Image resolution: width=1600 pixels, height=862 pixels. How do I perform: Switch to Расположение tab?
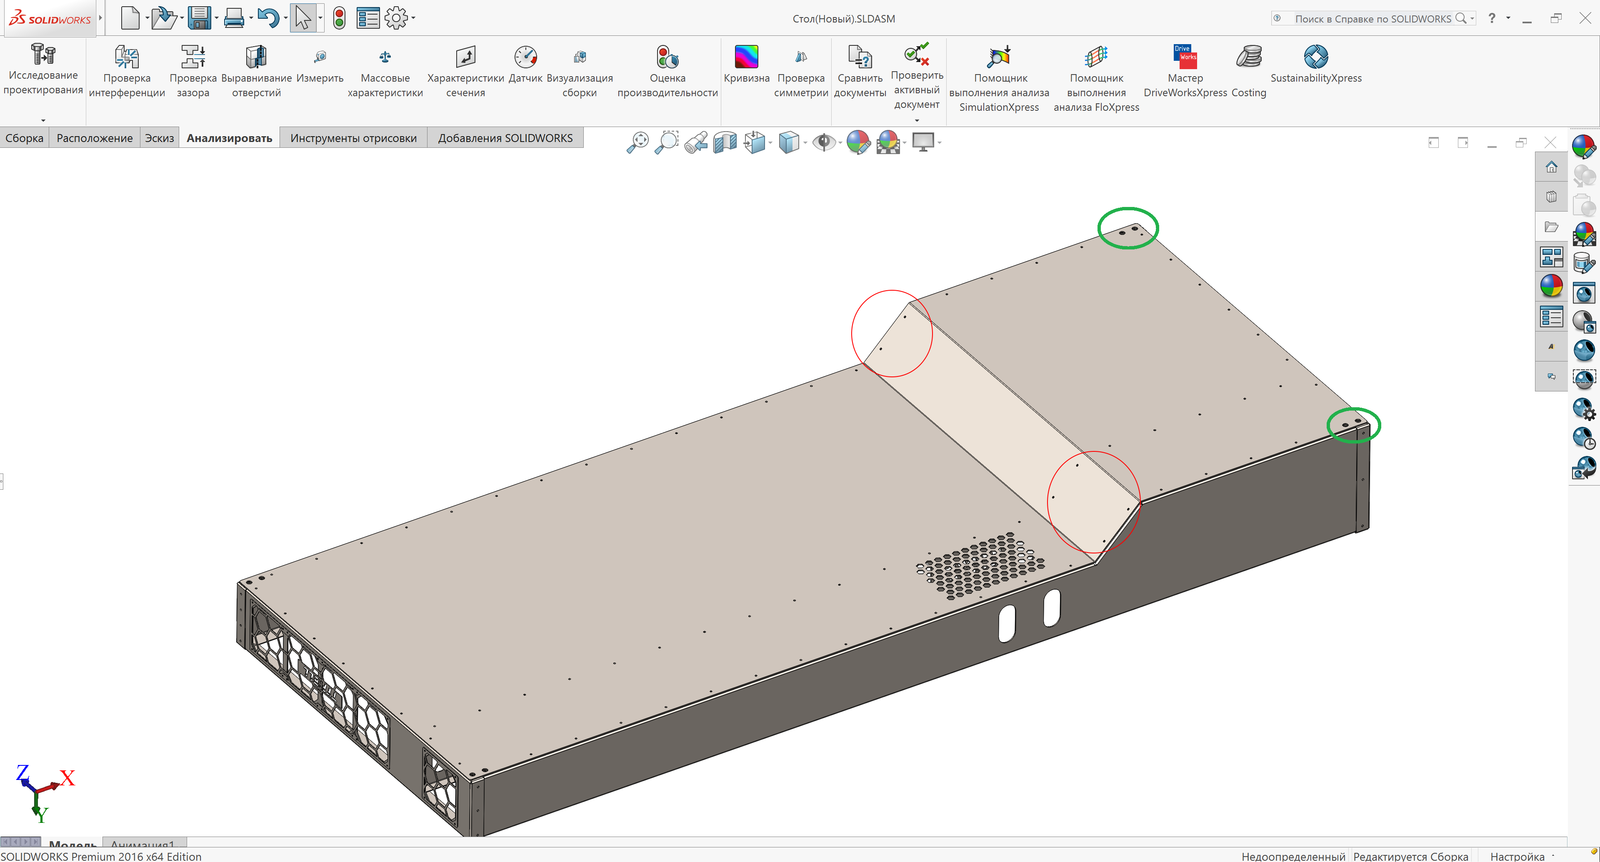point(94,138)
